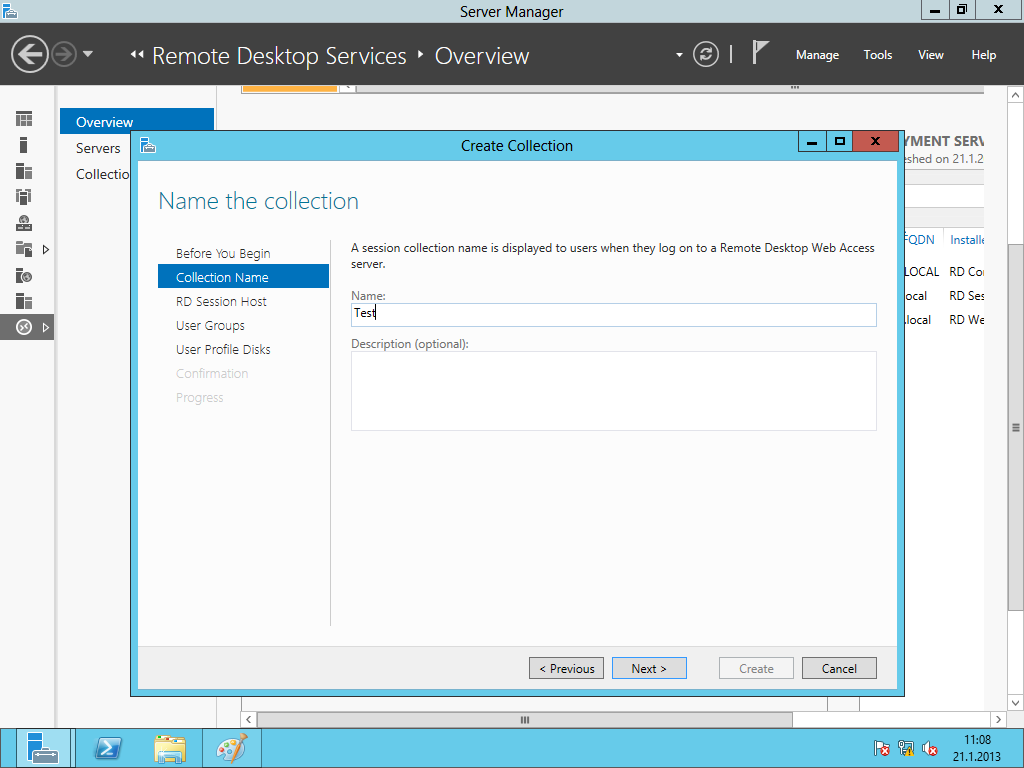Open the Manage menu

[817, 55]
